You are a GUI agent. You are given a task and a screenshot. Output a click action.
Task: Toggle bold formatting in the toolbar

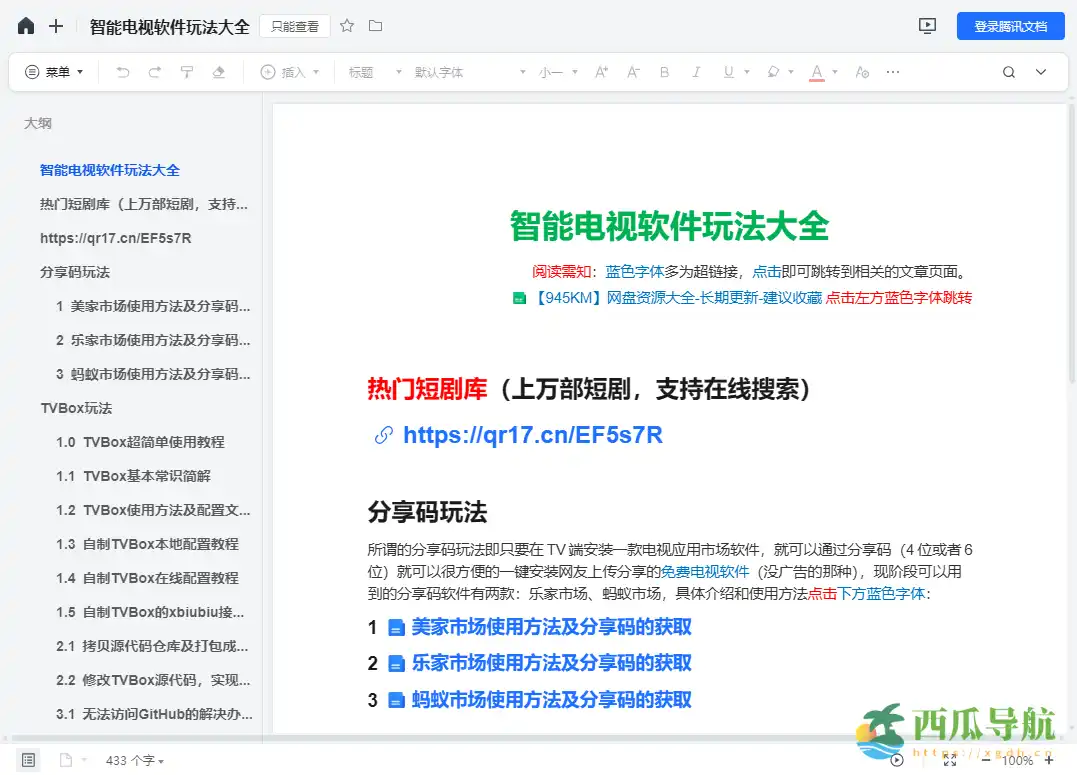coord(663,72)
